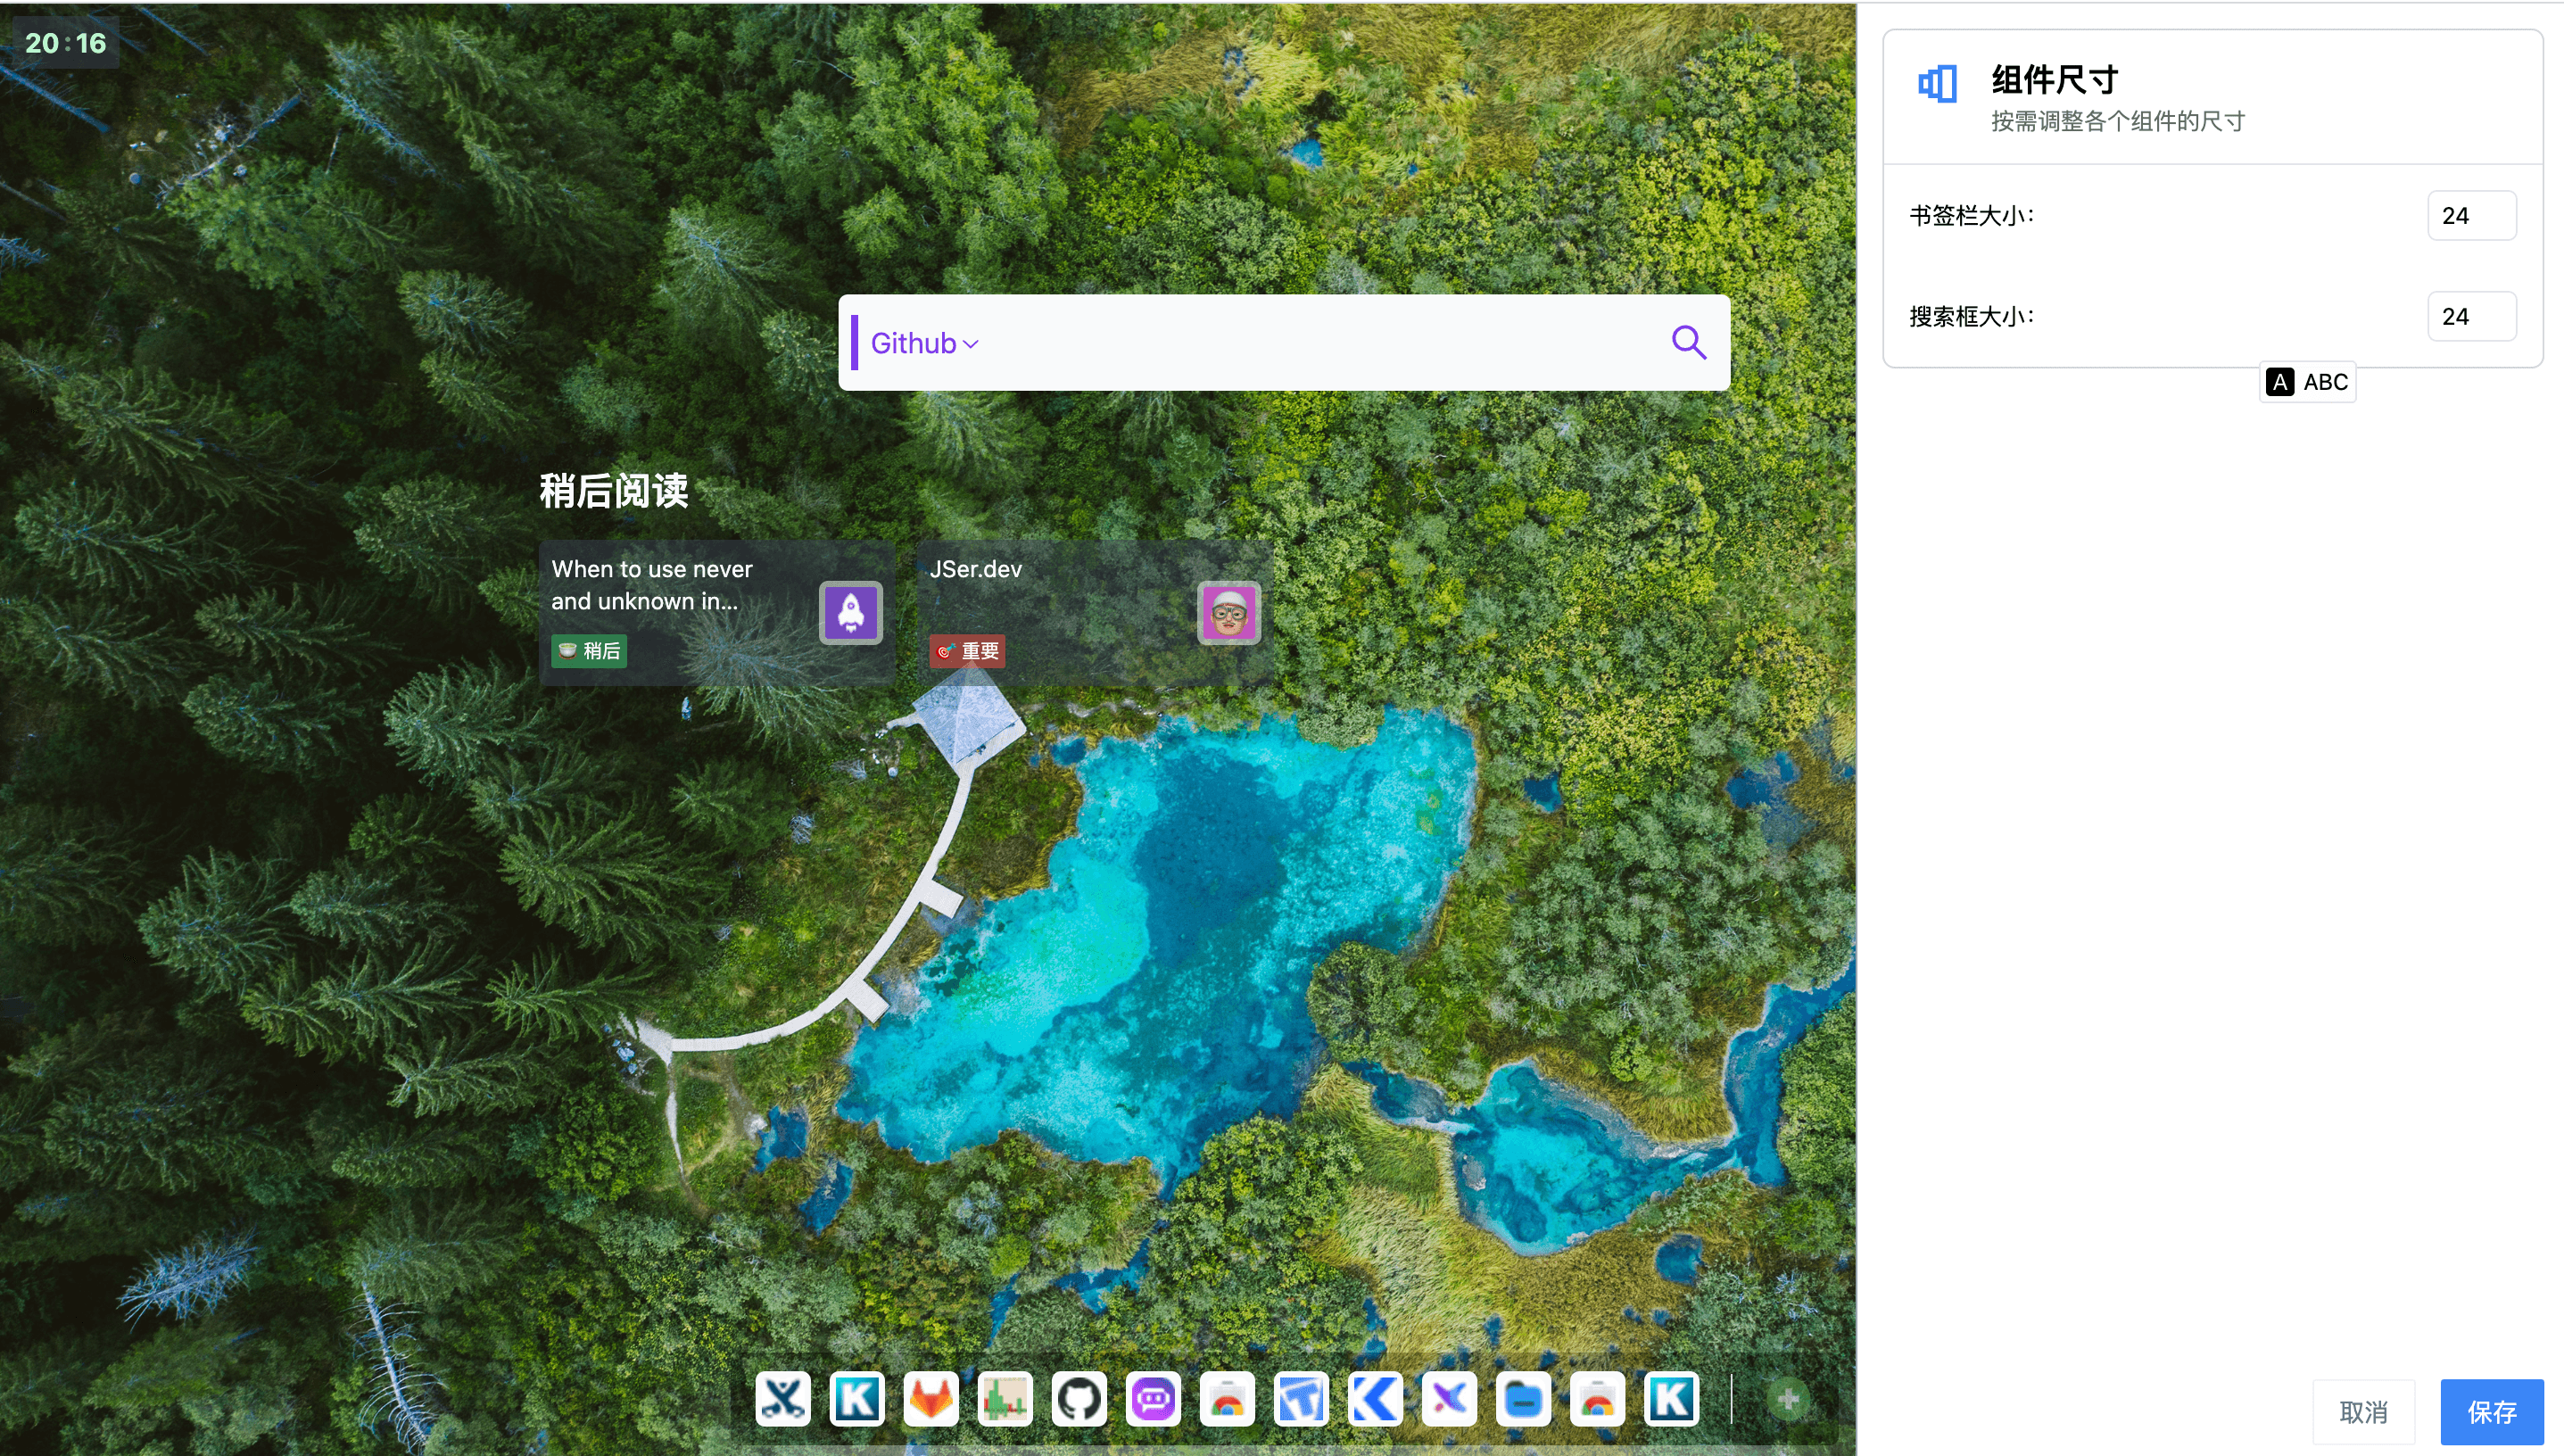Open the candlestick chart bookmark icon
Screen dimensions: 2564x1456
point(1005,1399)
